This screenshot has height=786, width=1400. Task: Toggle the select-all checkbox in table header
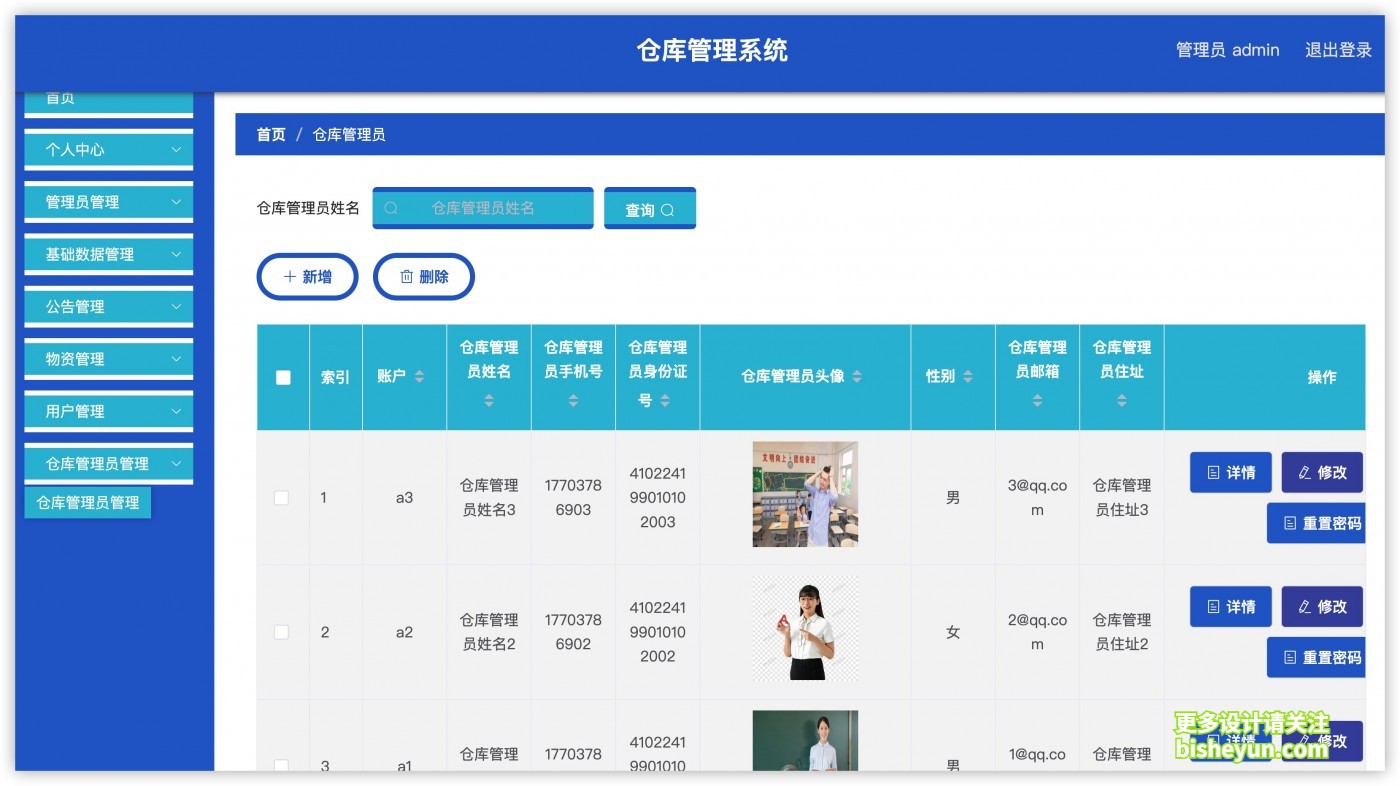point(283,377)
